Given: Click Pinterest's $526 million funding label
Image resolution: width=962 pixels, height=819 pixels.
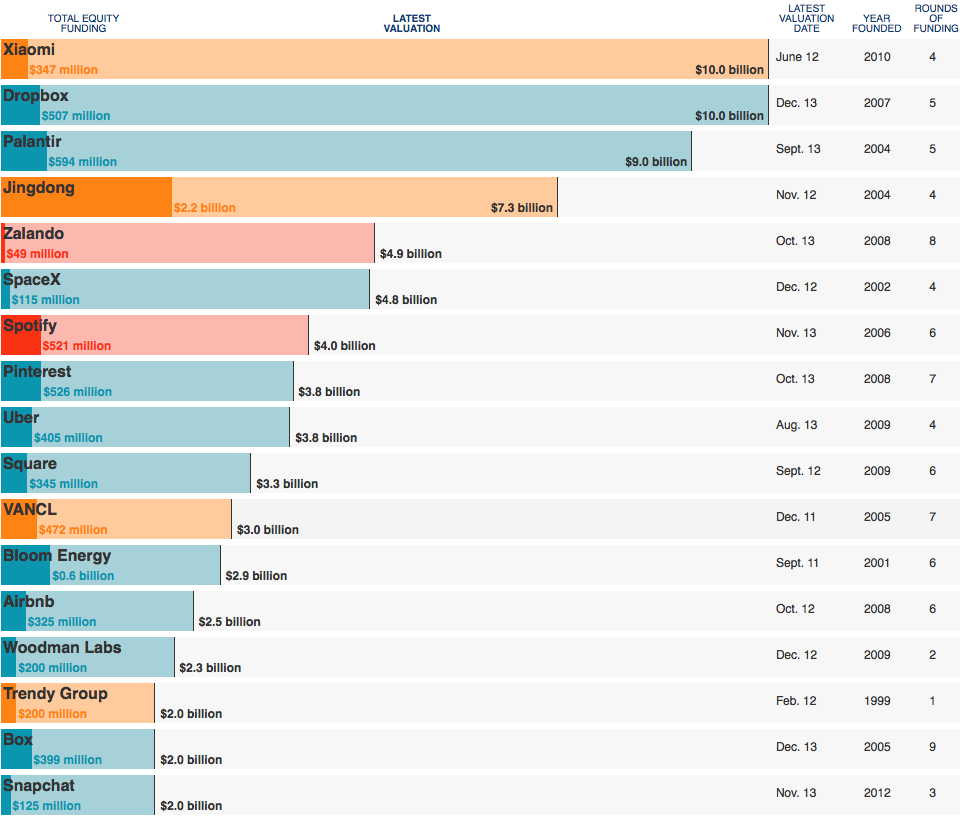Looking at the screenshot, I should click(77, 392).
